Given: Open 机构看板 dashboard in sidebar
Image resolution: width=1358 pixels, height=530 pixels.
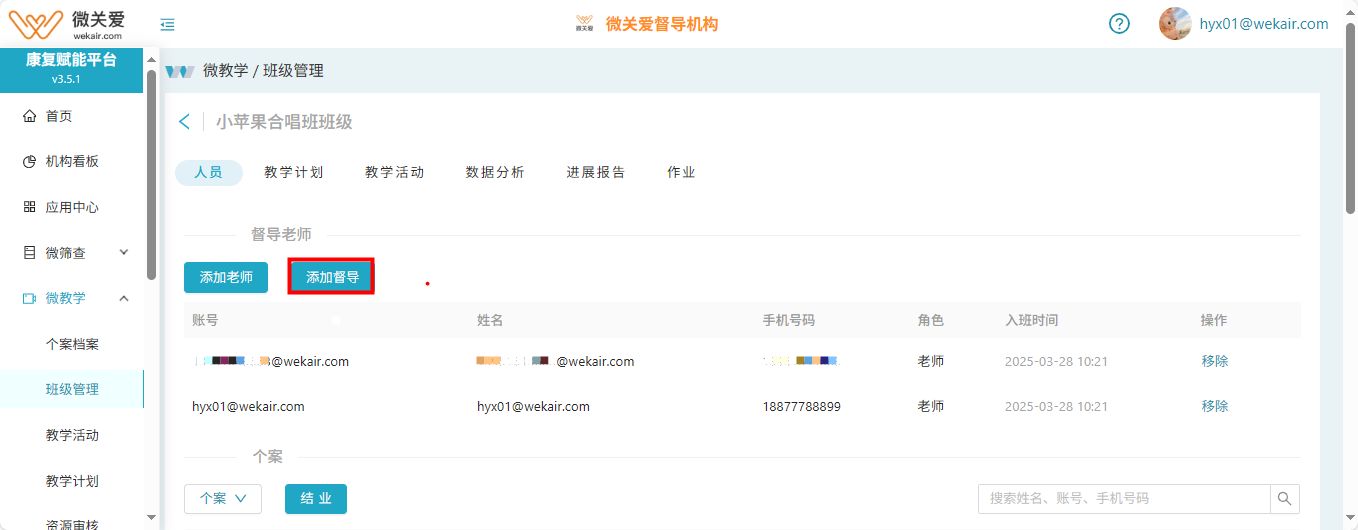Looking at the screenshot, I should tap(72, 162).
